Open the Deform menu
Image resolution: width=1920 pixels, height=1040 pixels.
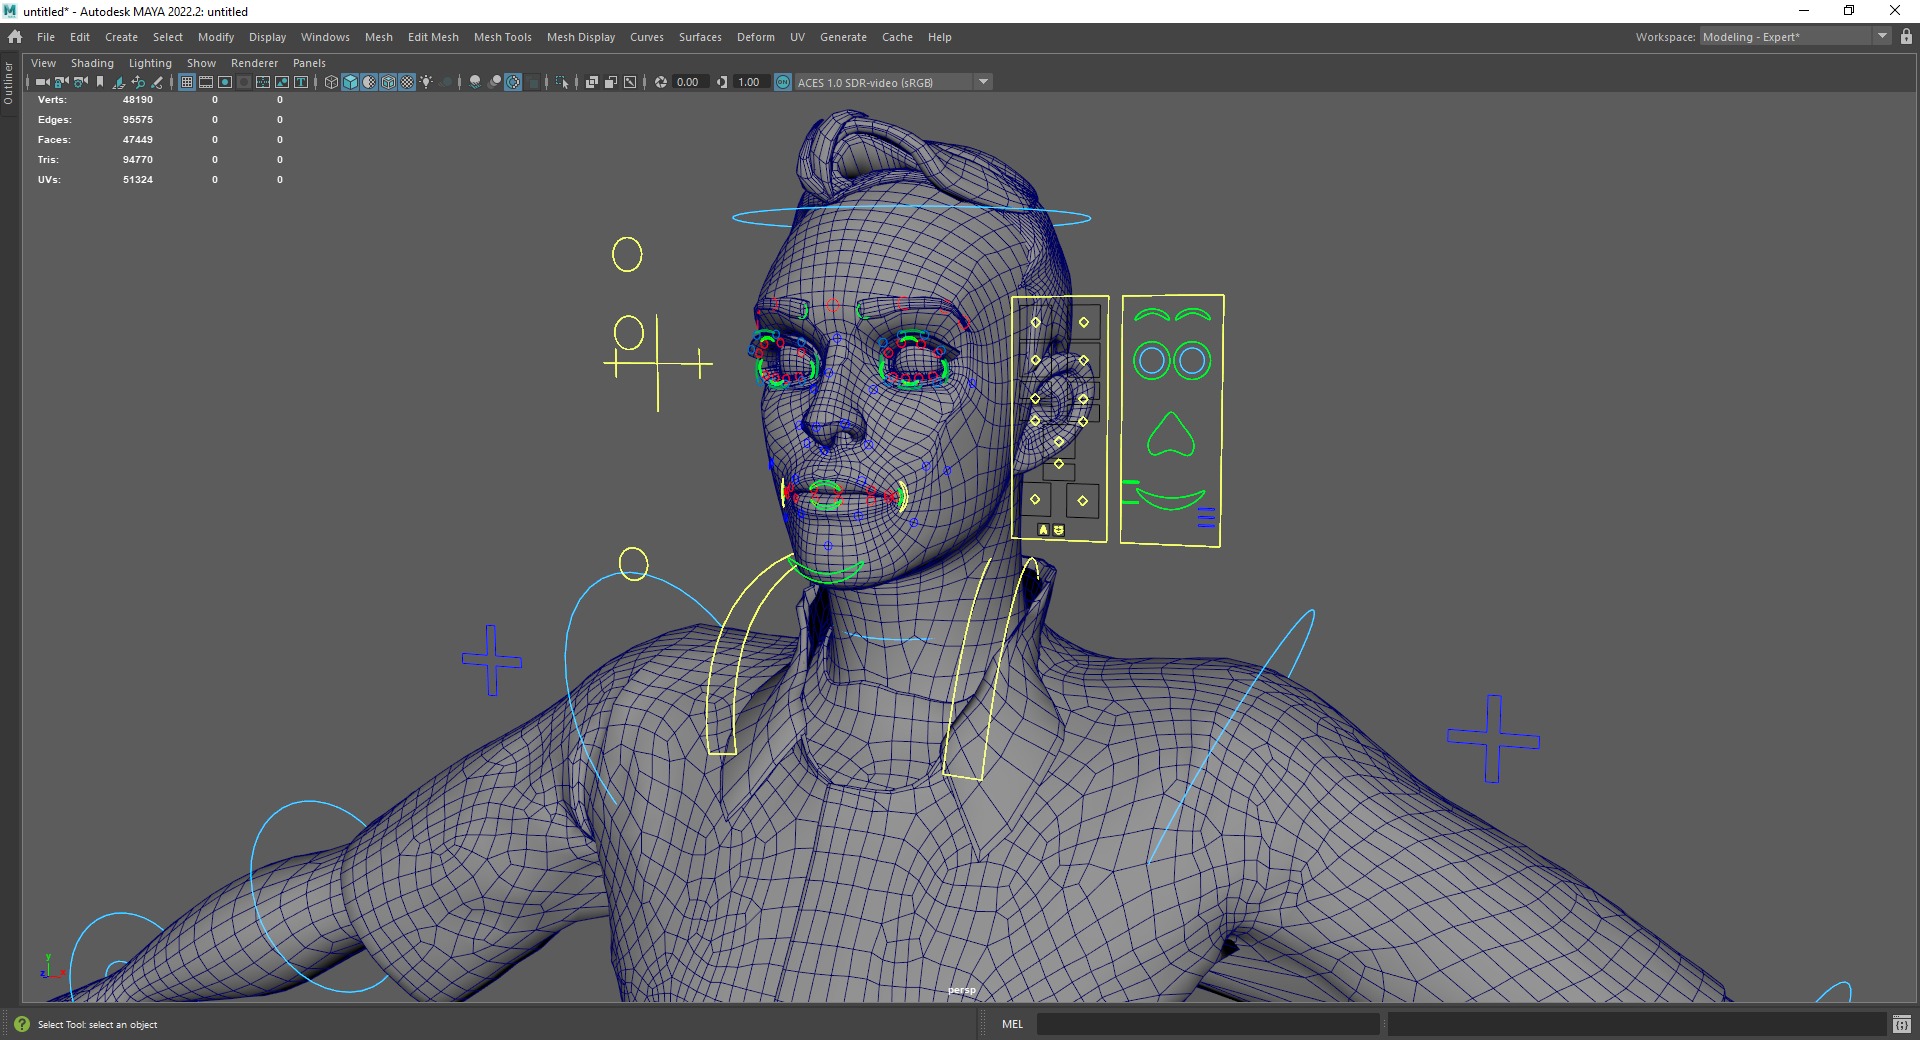[x=755, y=37]
